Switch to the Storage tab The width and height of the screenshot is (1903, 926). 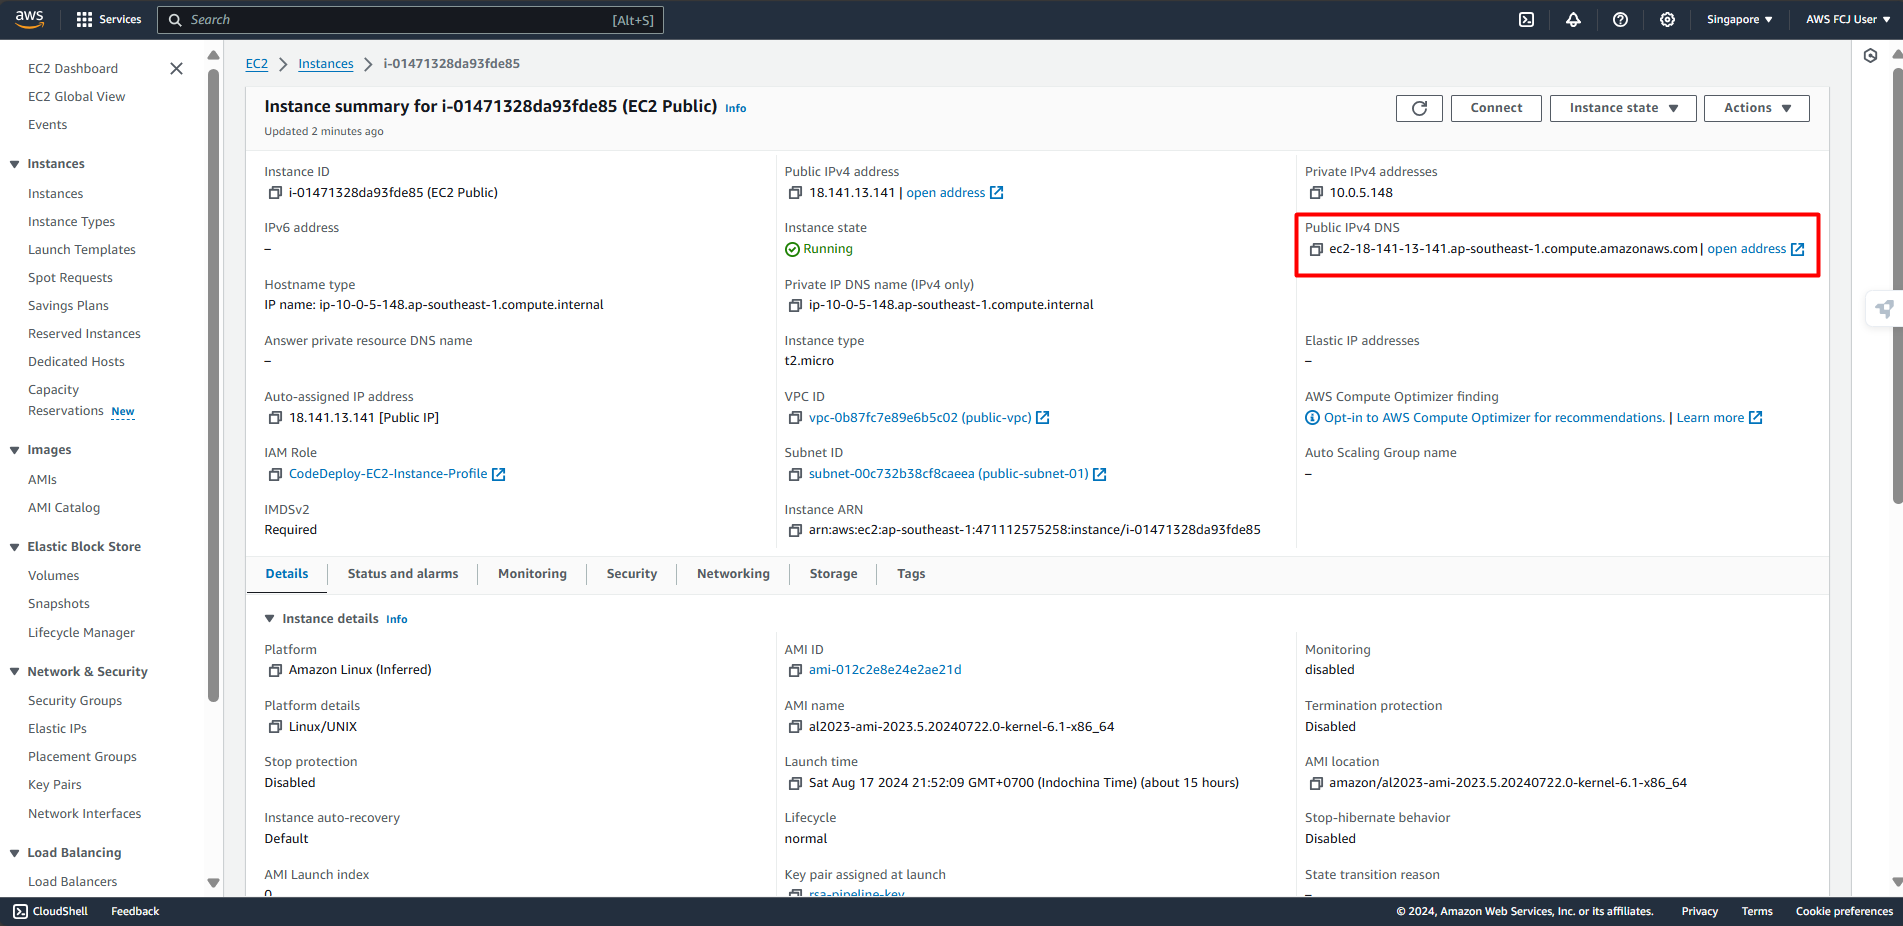click(x=833, y=574)
